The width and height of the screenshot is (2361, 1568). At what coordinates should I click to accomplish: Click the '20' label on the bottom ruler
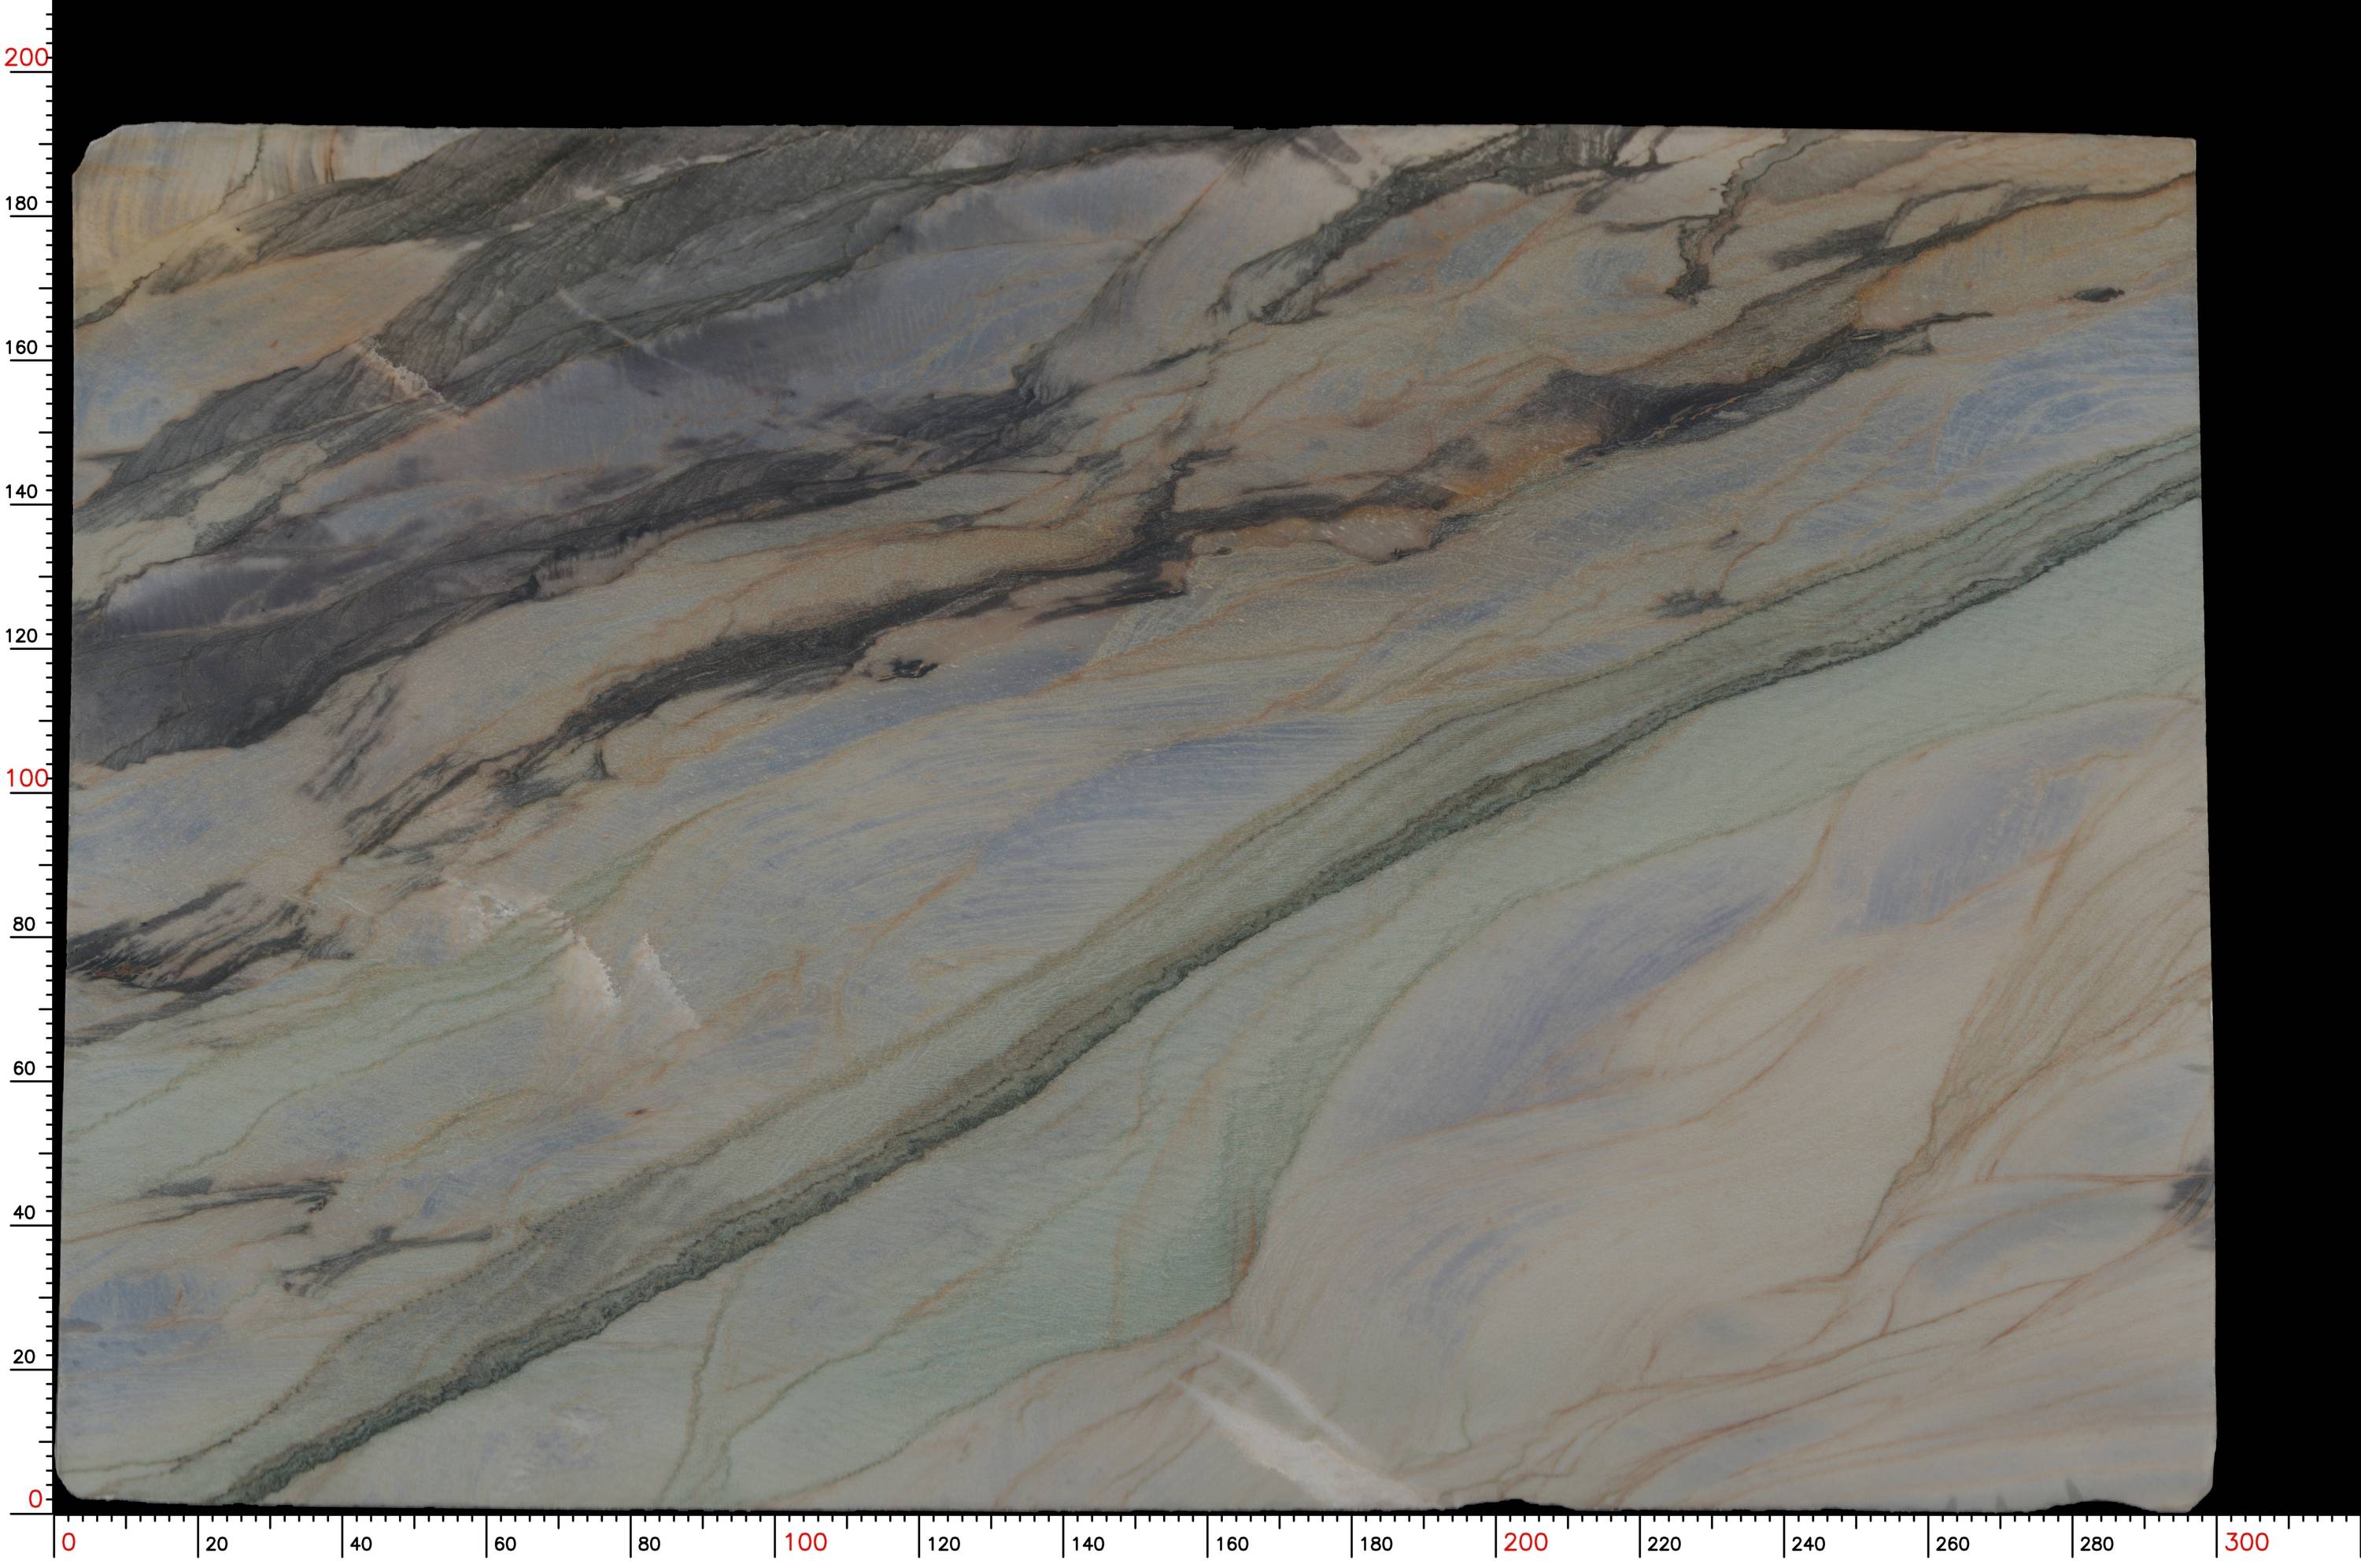216,1544
